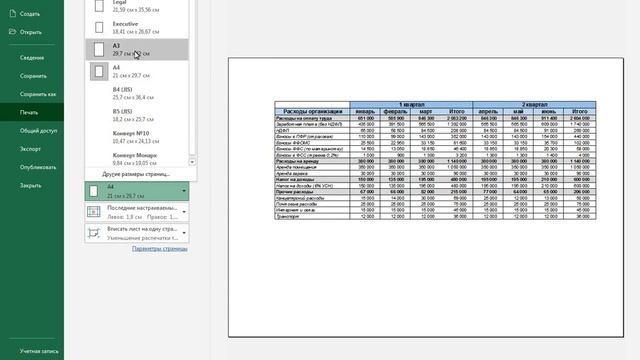Click the paper size list scroll-down arrow

pos(192,162)
